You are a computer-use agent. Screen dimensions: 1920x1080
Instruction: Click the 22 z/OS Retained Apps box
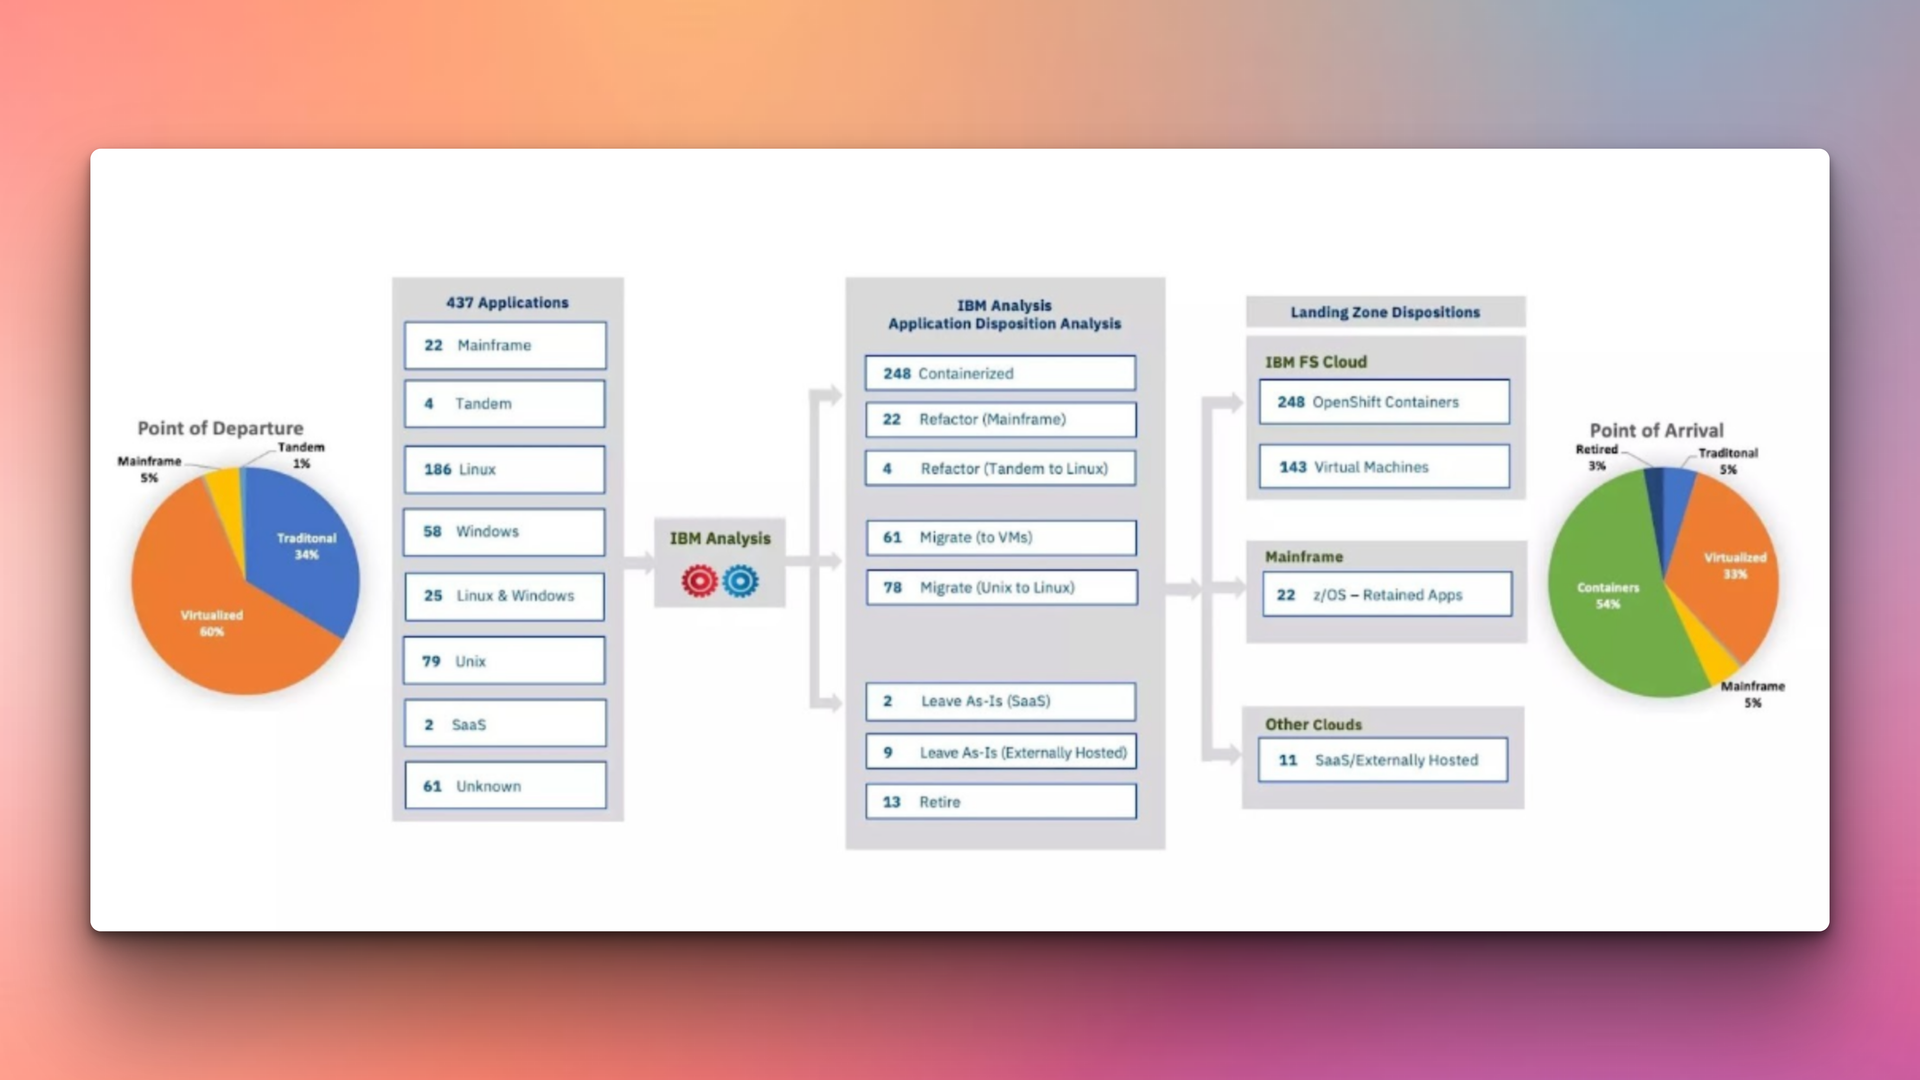pyautogui.click(x=1386, y=594)
